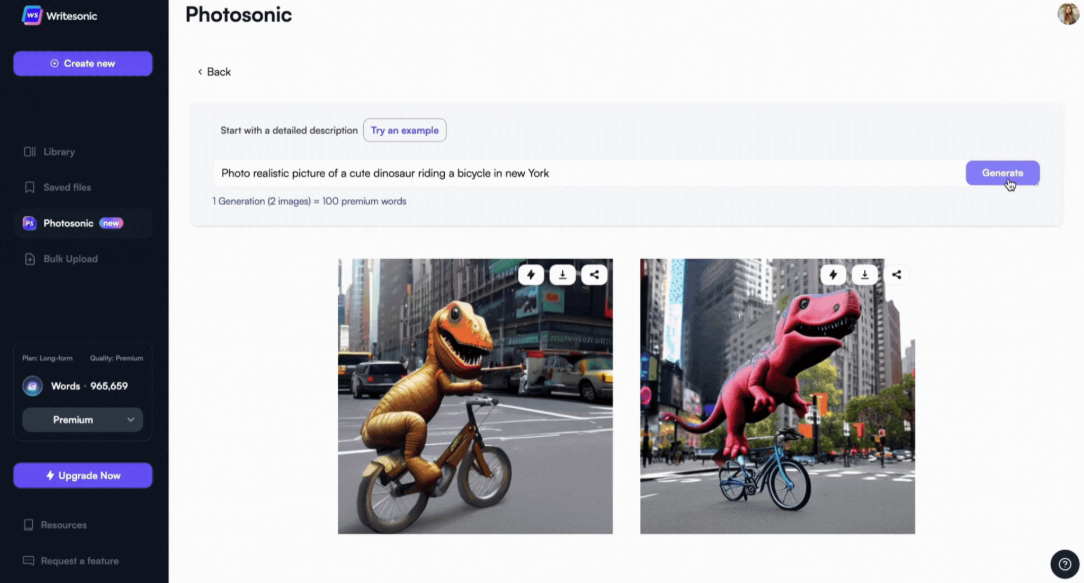Click 'Start with a detailed description' text
Image resolution: width=1084 pixels, height=583 pixels.
tap(289, 130)
